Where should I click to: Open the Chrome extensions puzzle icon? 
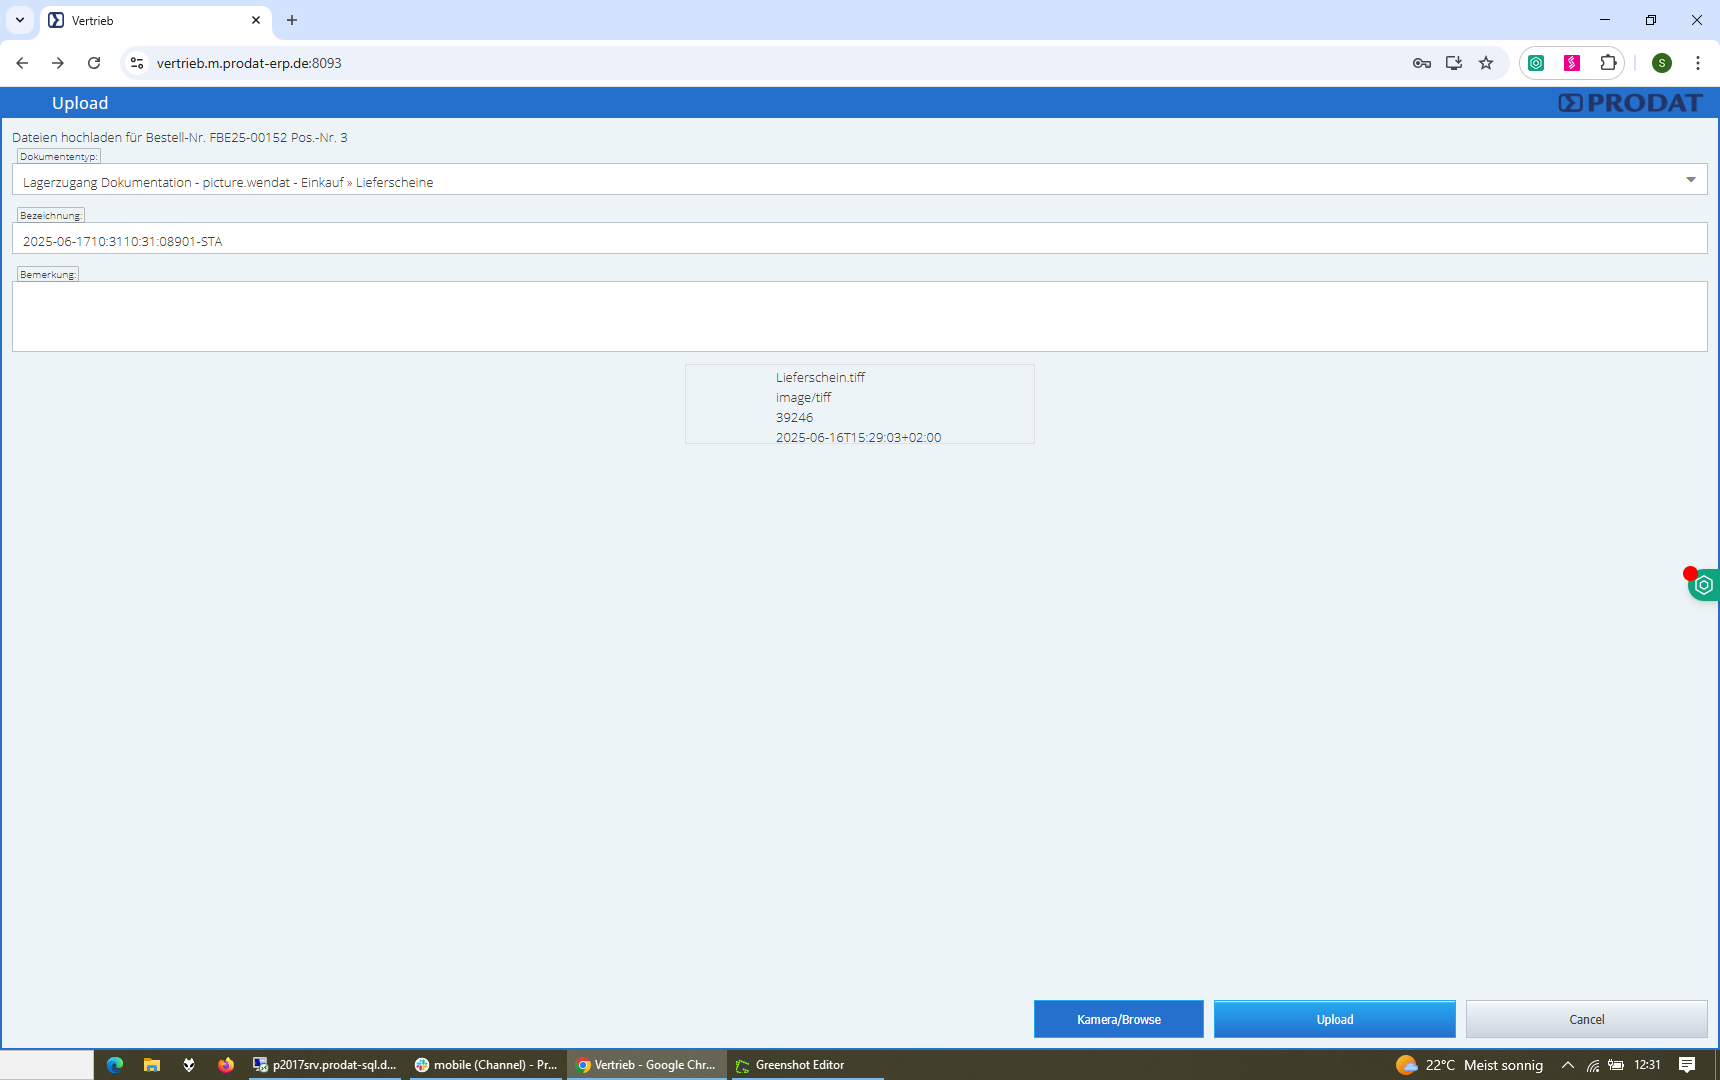point(1608,63)
